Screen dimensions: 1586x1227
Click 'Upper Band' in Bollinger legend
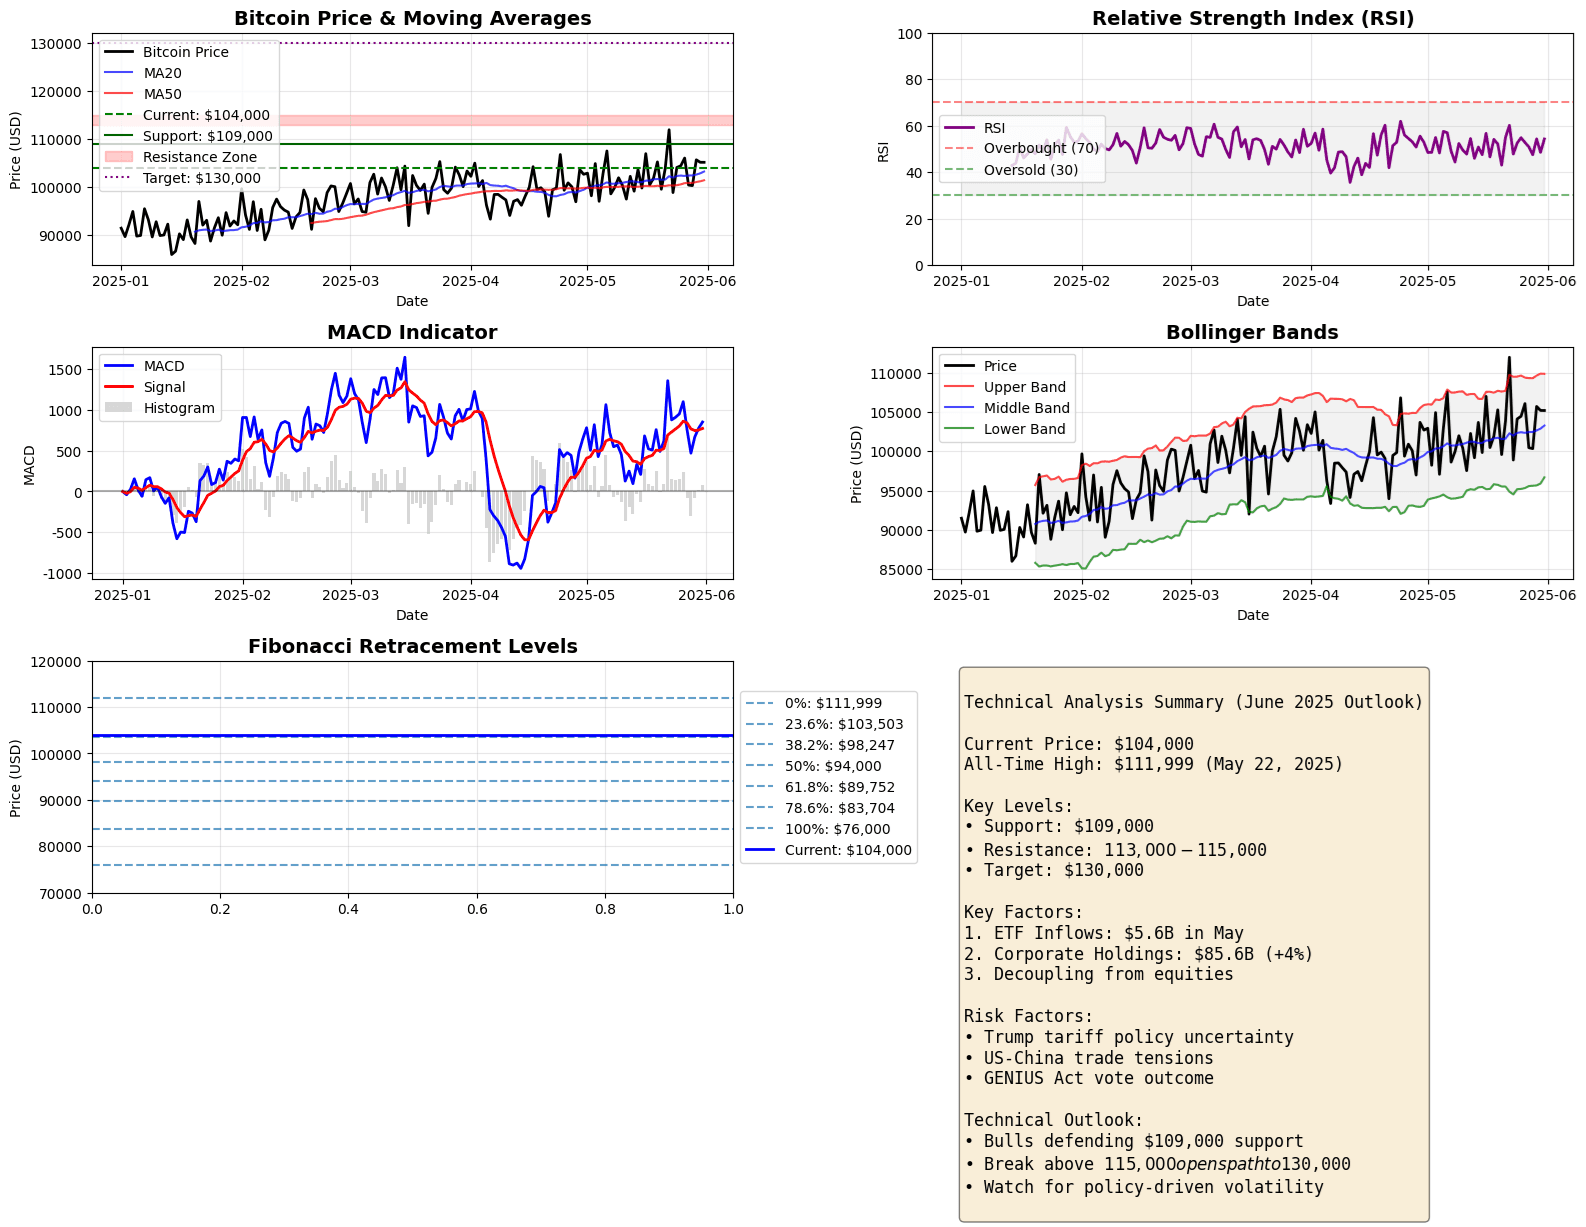[x=1025, y=387]
